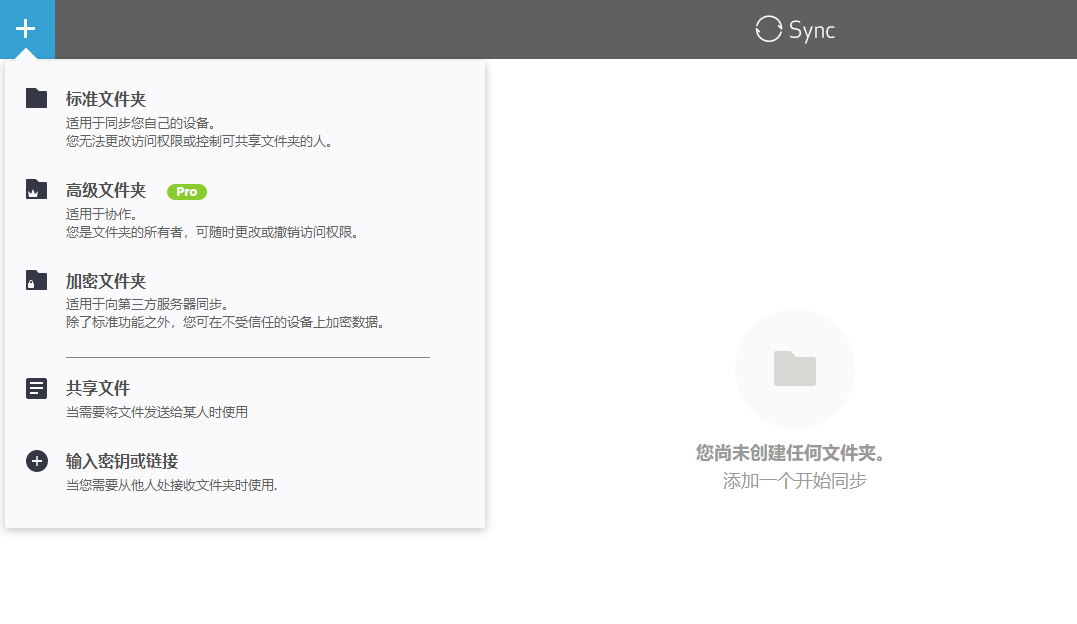Click description 当需要将文件发送给某人时使用
The image size is (1077, 624).
[157, 412]
